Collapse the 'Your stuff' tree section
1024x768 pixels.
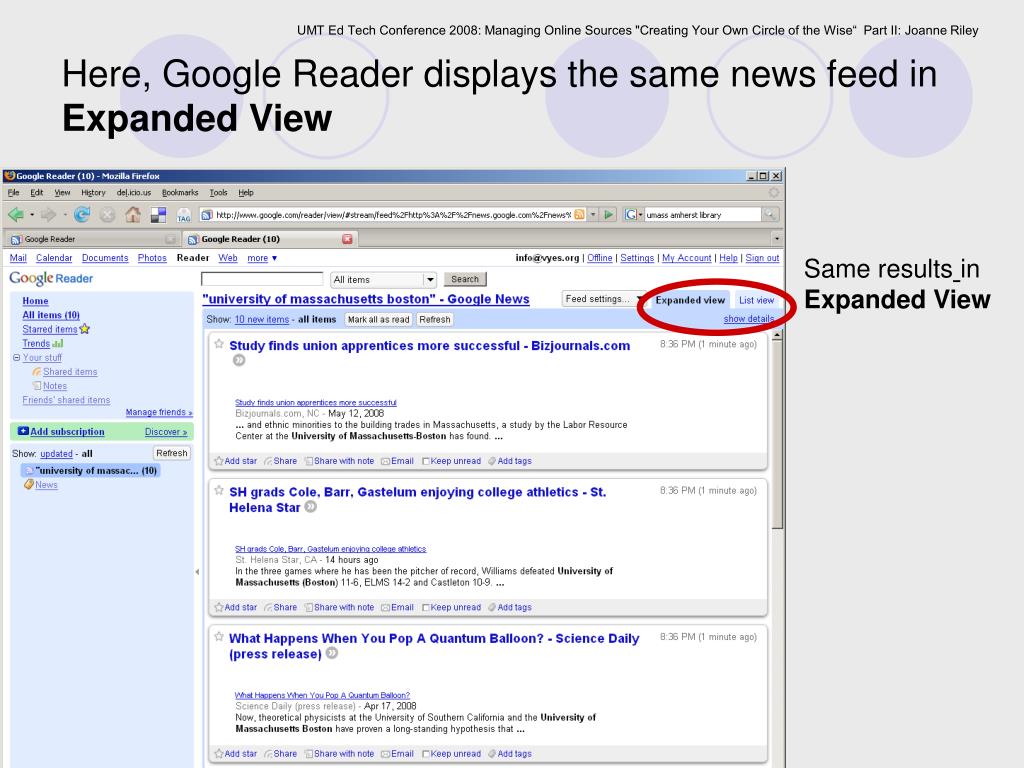(x=16, y=358)
